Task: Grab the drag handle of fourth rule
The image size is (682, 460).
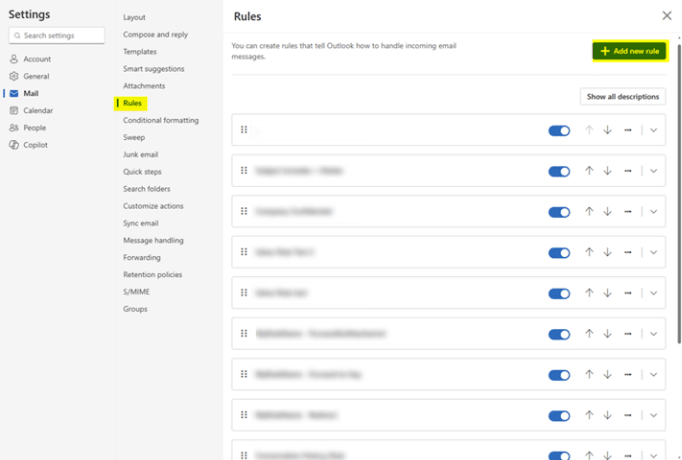Action: (x=244, y=252)
